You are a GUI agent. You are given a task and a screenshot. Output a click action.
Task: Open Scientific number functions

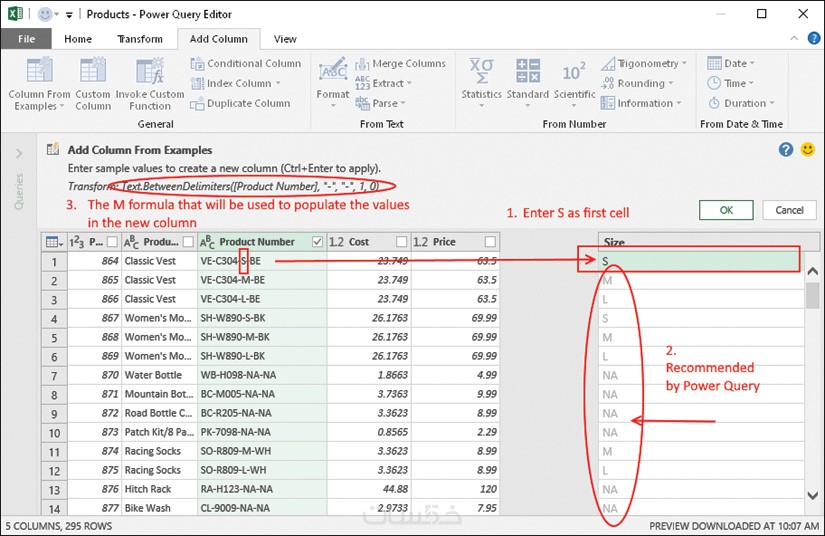tap(574, 83)
